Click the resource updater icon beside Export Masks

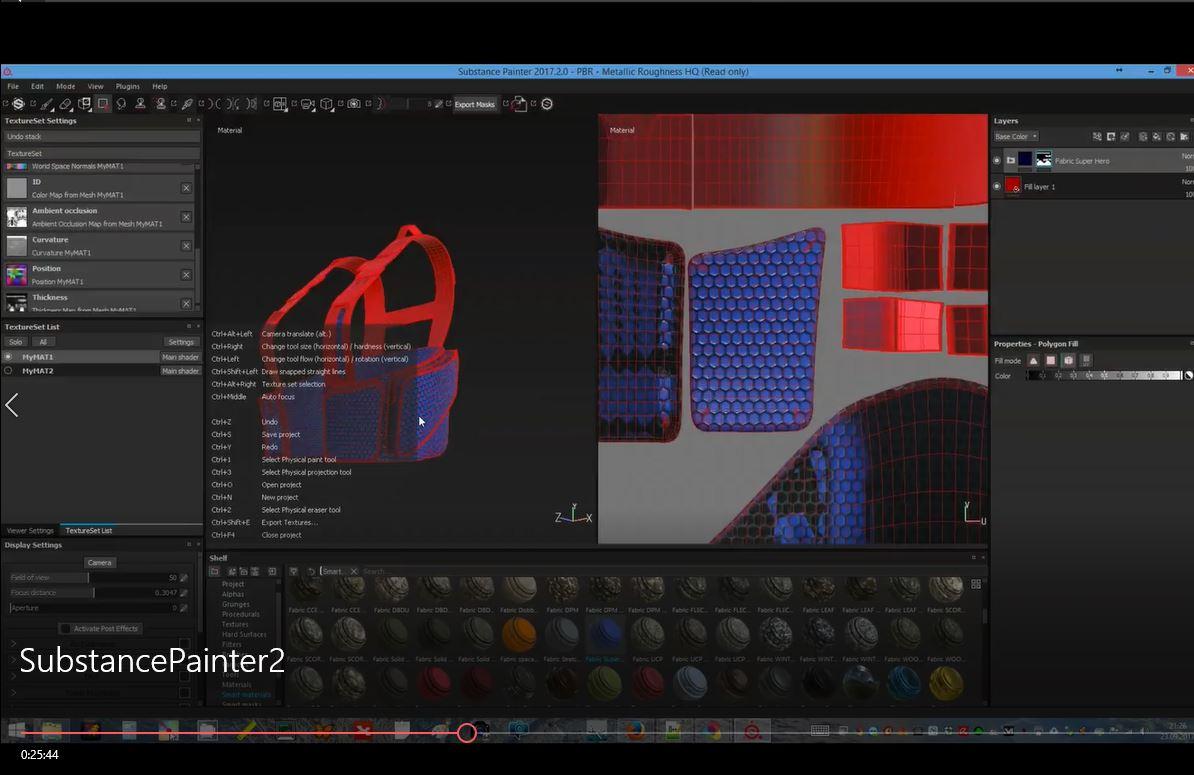[519, 104]
